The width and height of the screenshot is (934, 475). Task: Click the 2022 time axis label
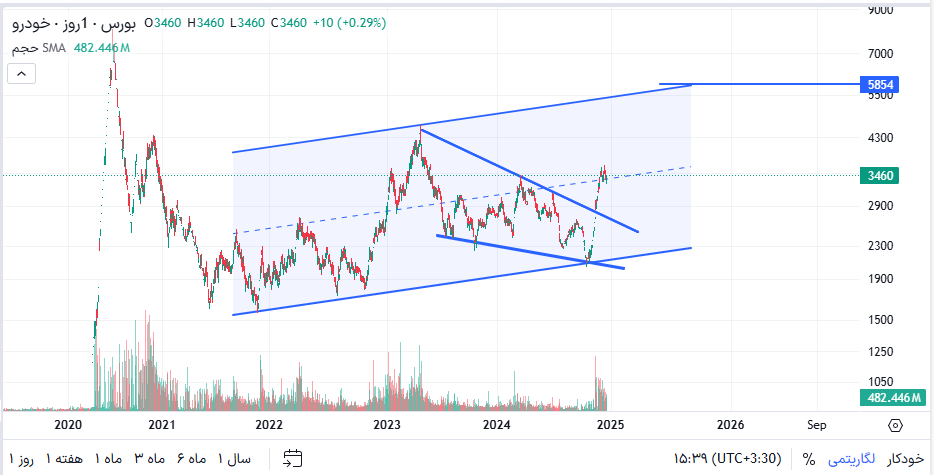click(269, 425)
